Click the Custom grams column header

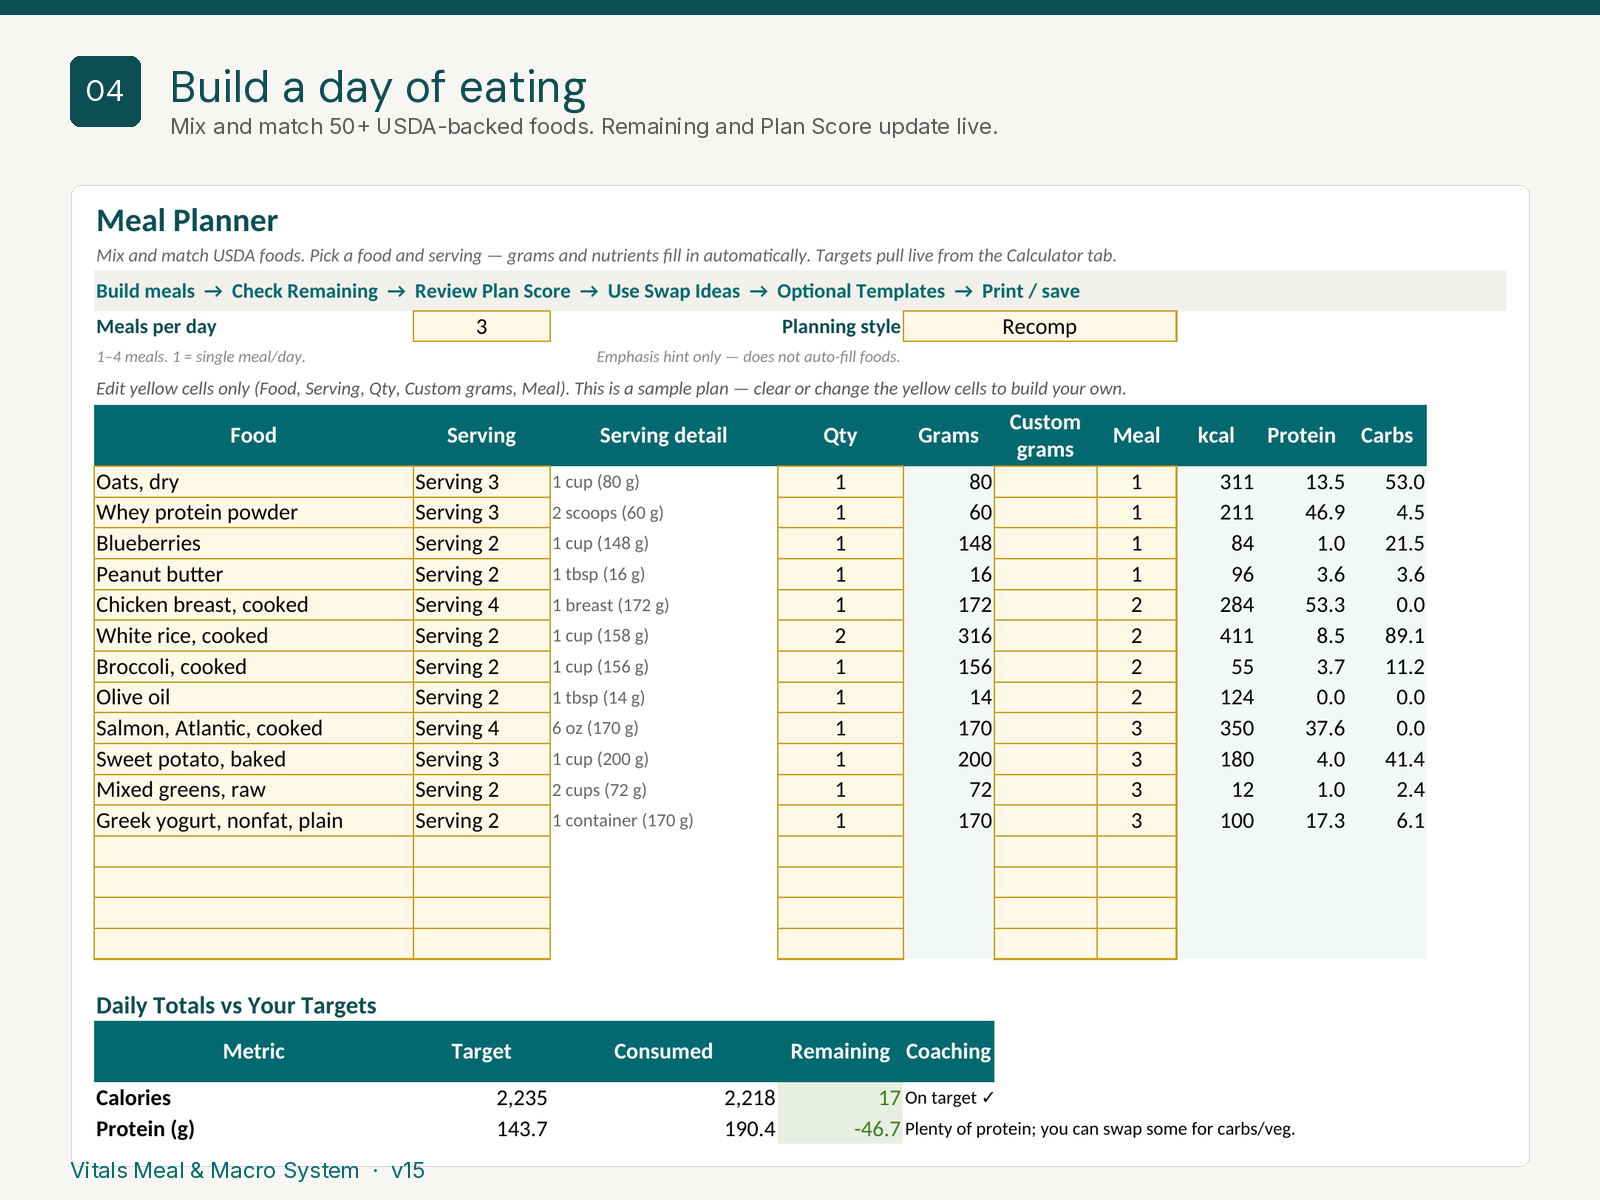(x=1045, y=436)
